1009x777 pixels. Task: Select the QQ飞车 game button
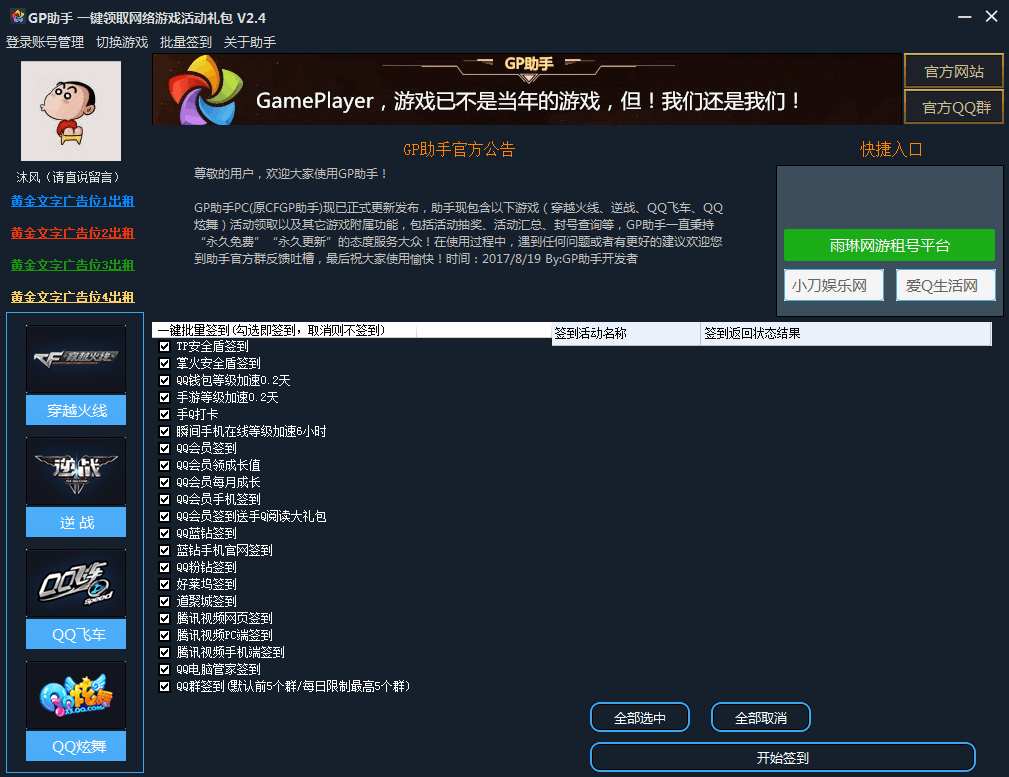[76, 634]
